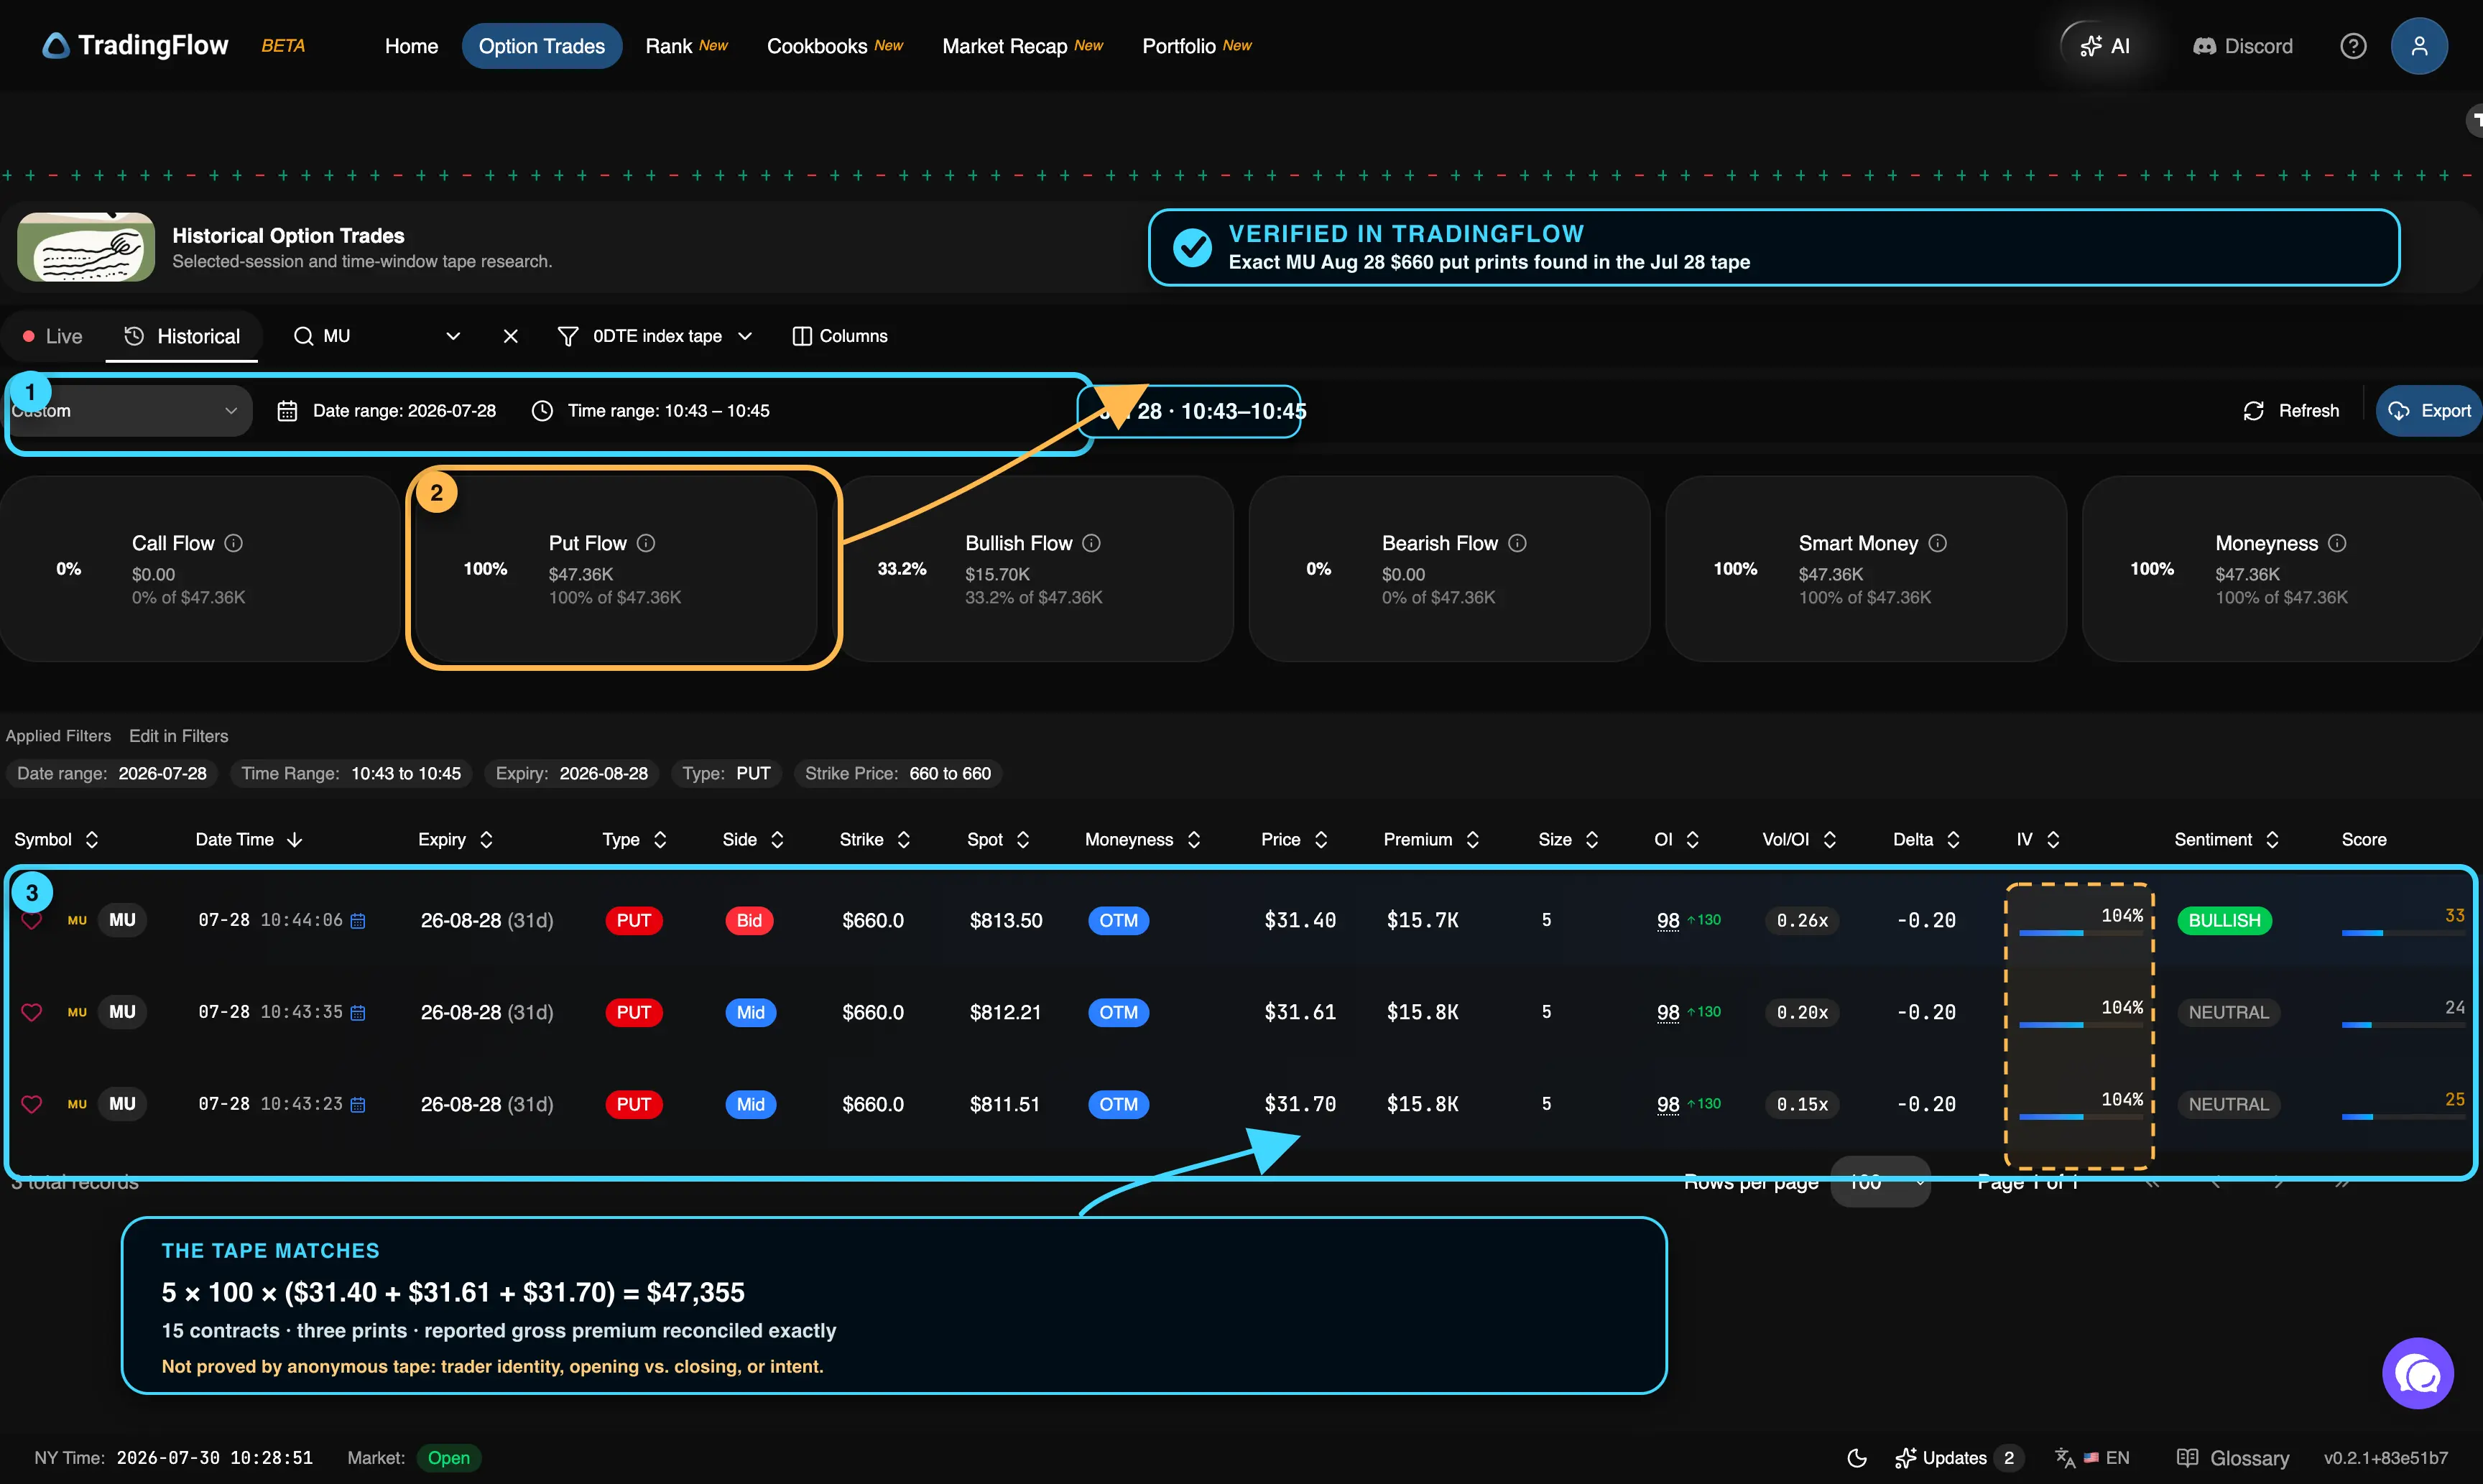Click the Strike Price 660 to 660 chip

[x=898, y=774]
